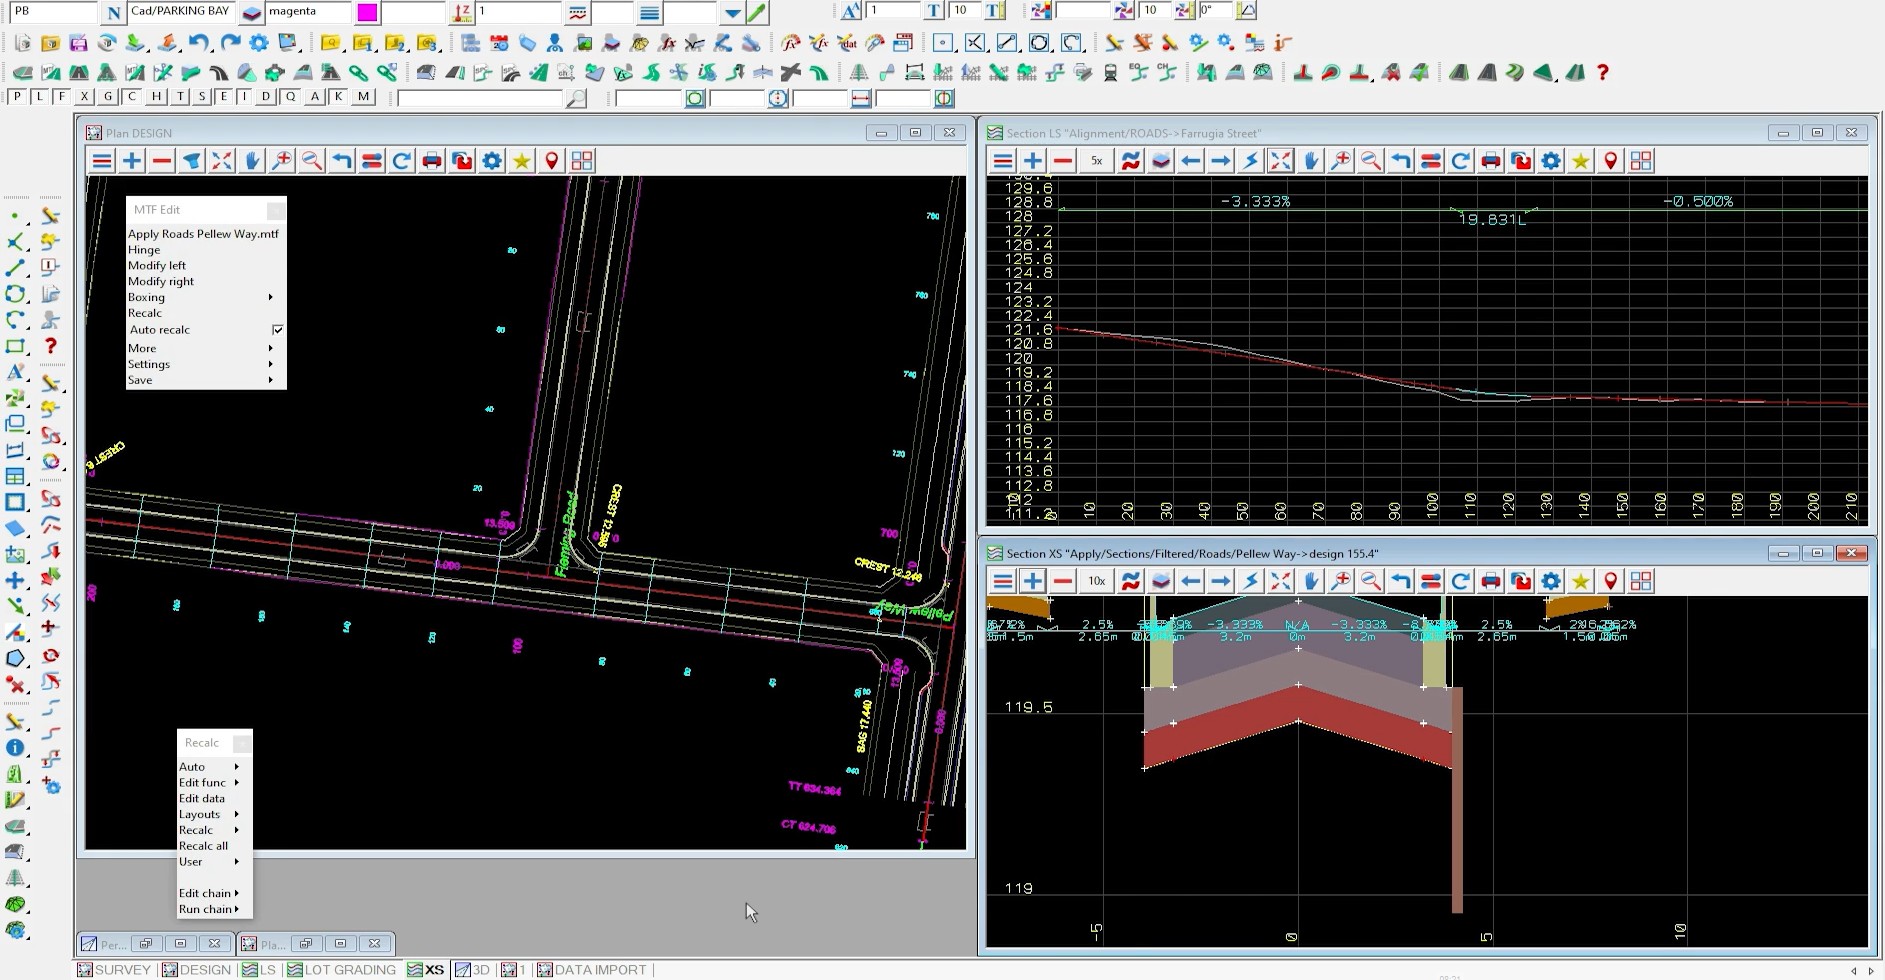Open settings gear in Plan DESIGN toolbar
The width and height of the screenshot is (1885, 980).
492,161
